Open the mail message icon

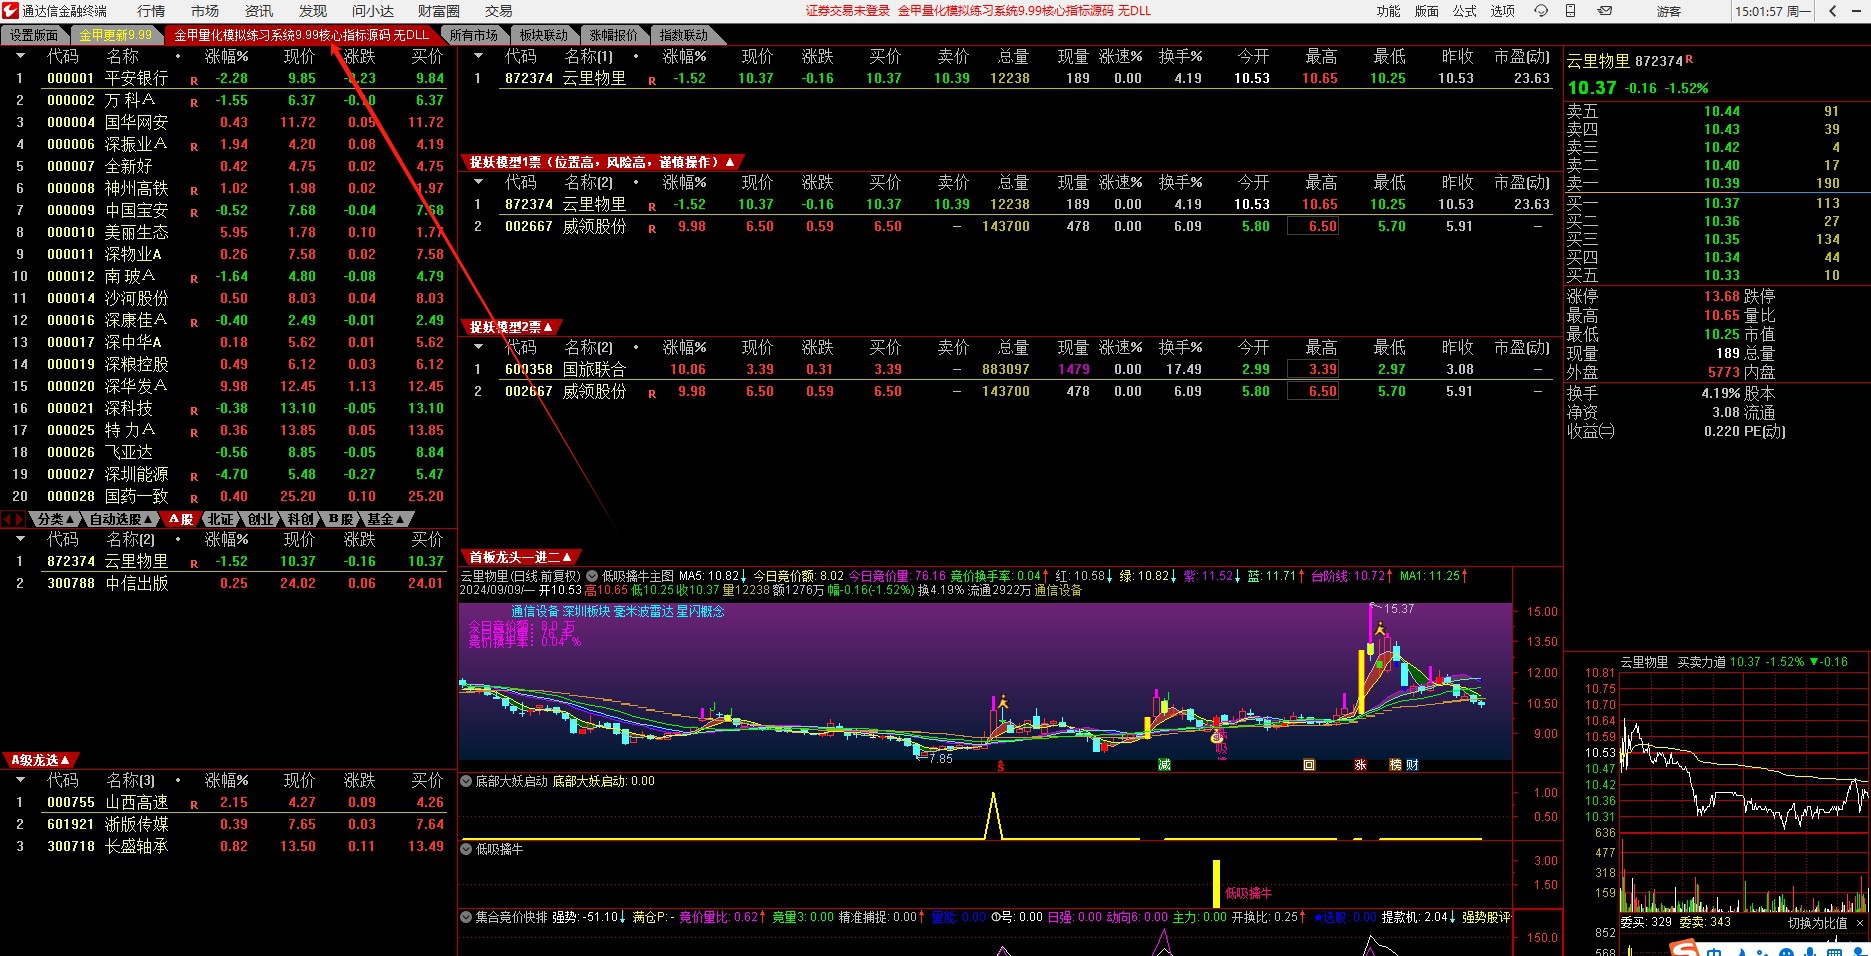[x=1605, y=11]
